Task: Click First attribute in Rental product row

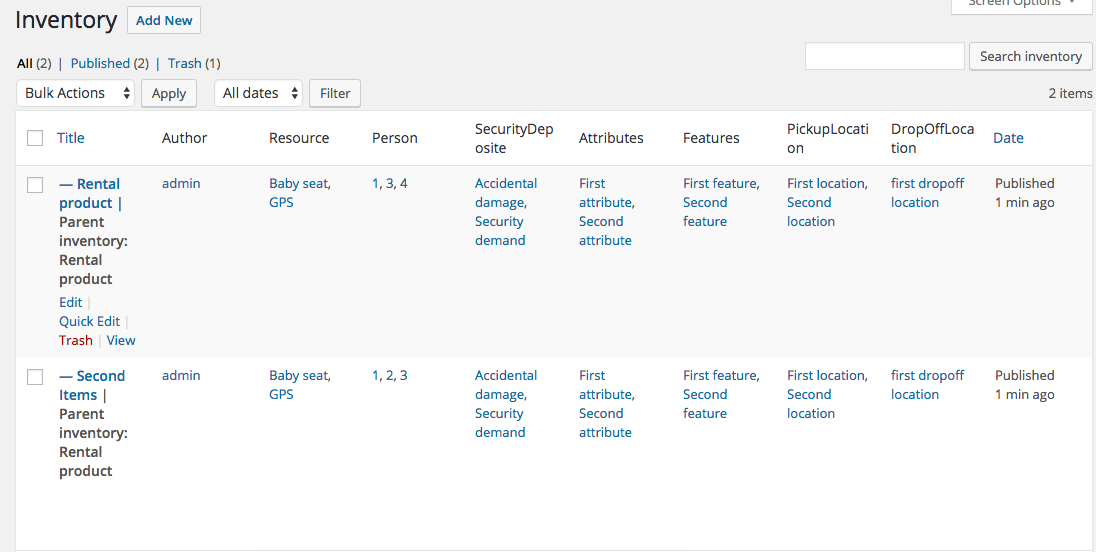Action: click(x=605, y=194)
